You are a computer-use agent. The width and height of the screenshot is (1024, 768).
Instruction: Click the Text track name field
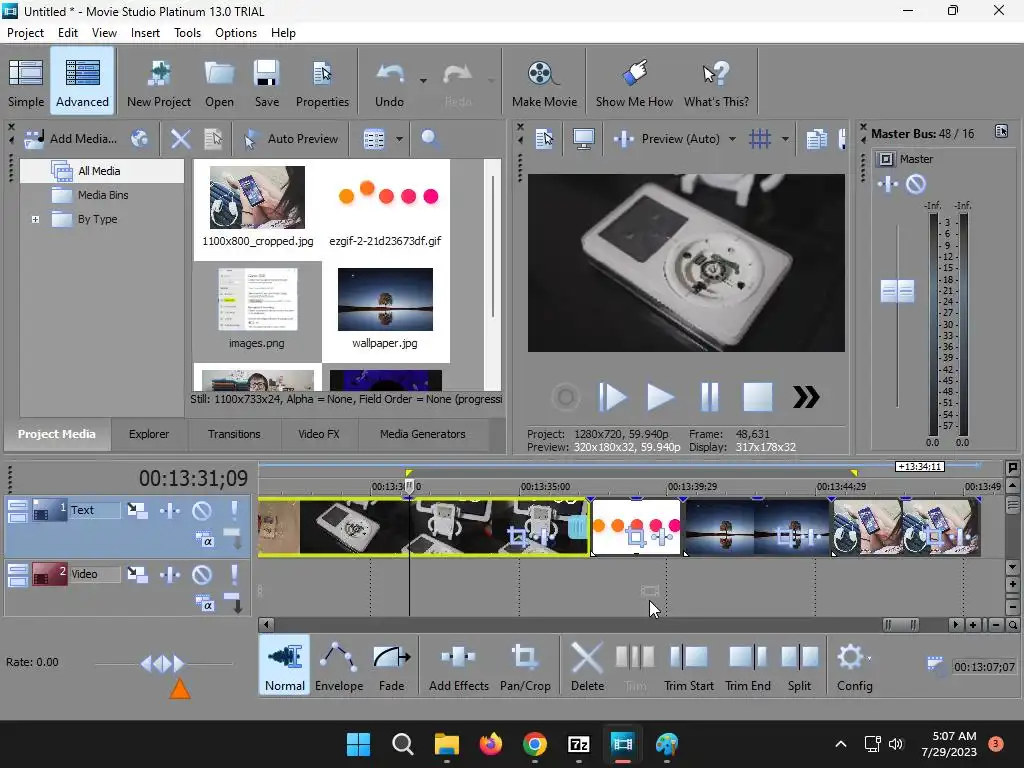pyautogui.click(x=95, y=510)
